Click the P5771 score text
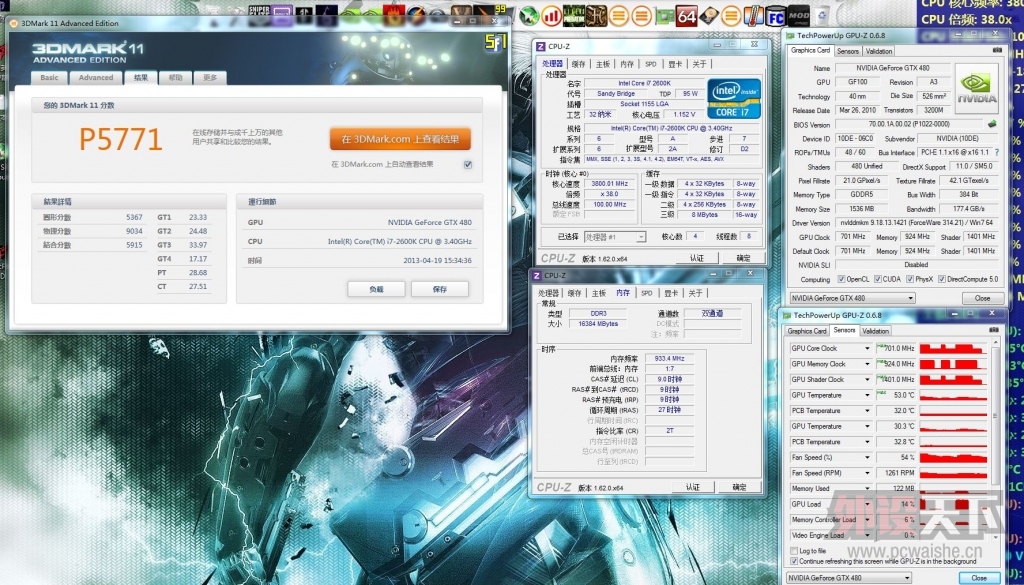Image resolution: width=1024 pixels, height=585 pixels. point(120,139)
